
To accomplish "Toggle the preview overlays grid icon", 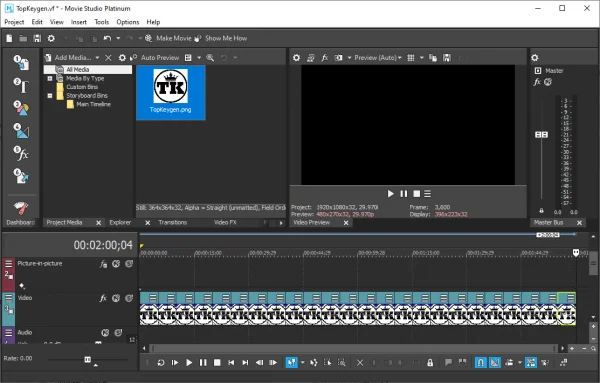I will [411, 58].
